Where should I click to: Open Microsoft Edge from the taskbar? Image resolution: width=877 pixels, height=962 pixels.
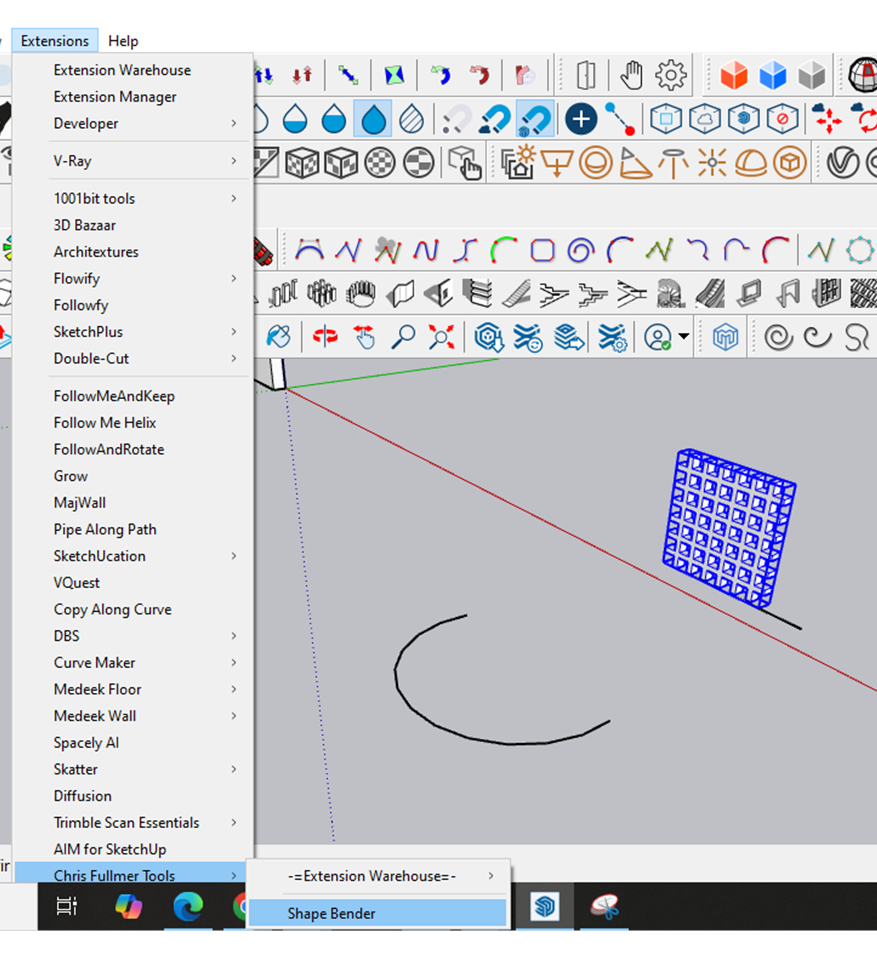pos(188,906)
